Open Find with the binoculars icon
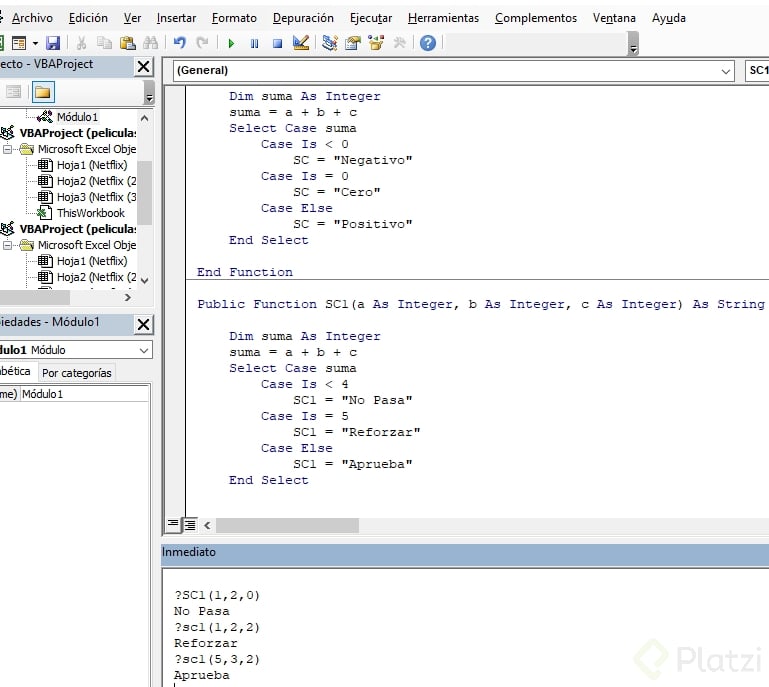The width and height of the screenshot is (769, 687). 151,43
